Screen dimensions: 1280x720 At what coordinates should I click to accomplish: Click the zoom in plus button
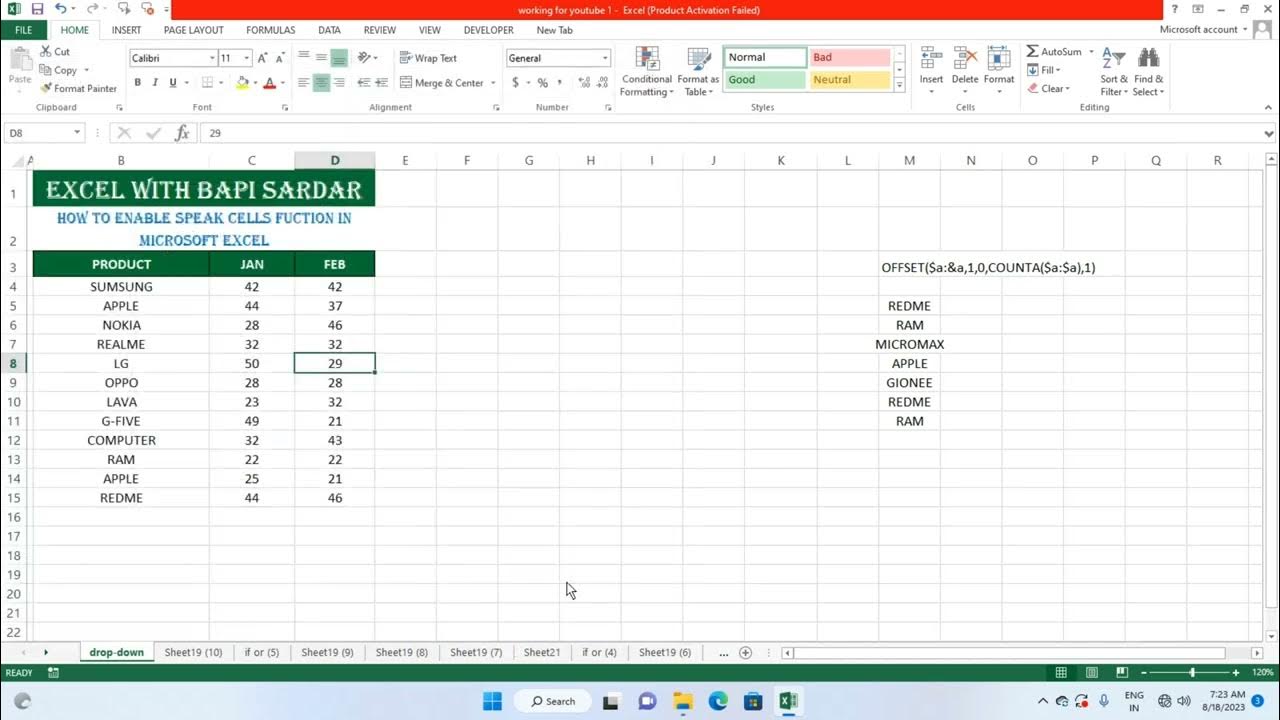(1236, 673)
